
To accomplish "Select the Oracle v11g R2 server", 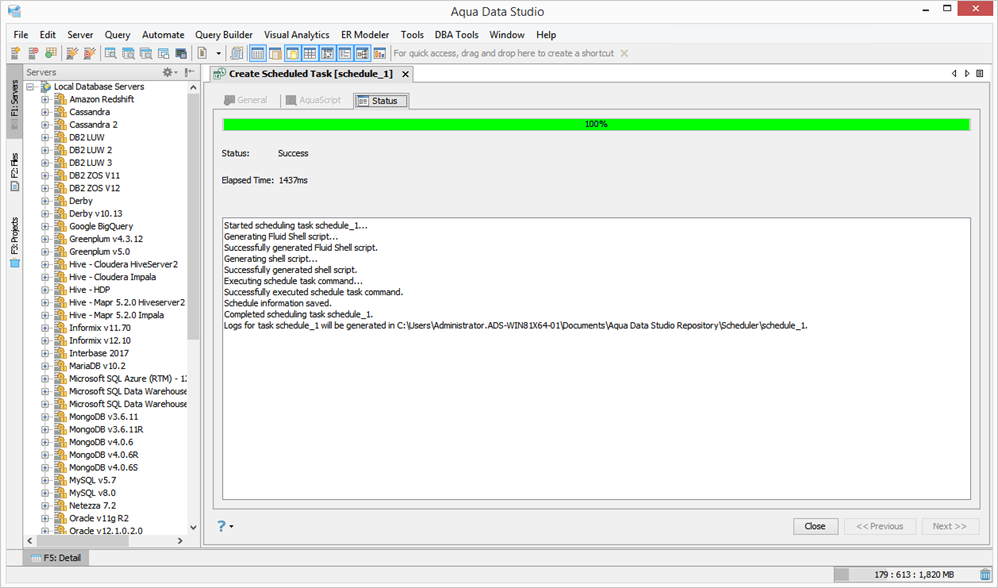I will click(x=99, y=519).
